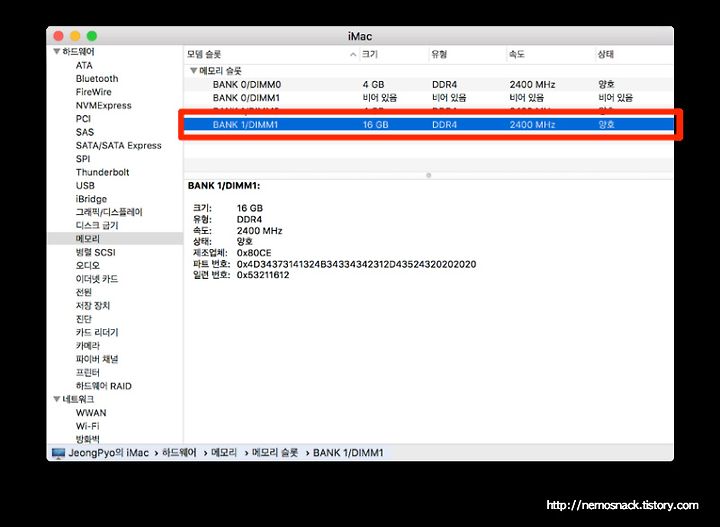
Task: Select SPI in the sidebar
Action: pos(83,159)
